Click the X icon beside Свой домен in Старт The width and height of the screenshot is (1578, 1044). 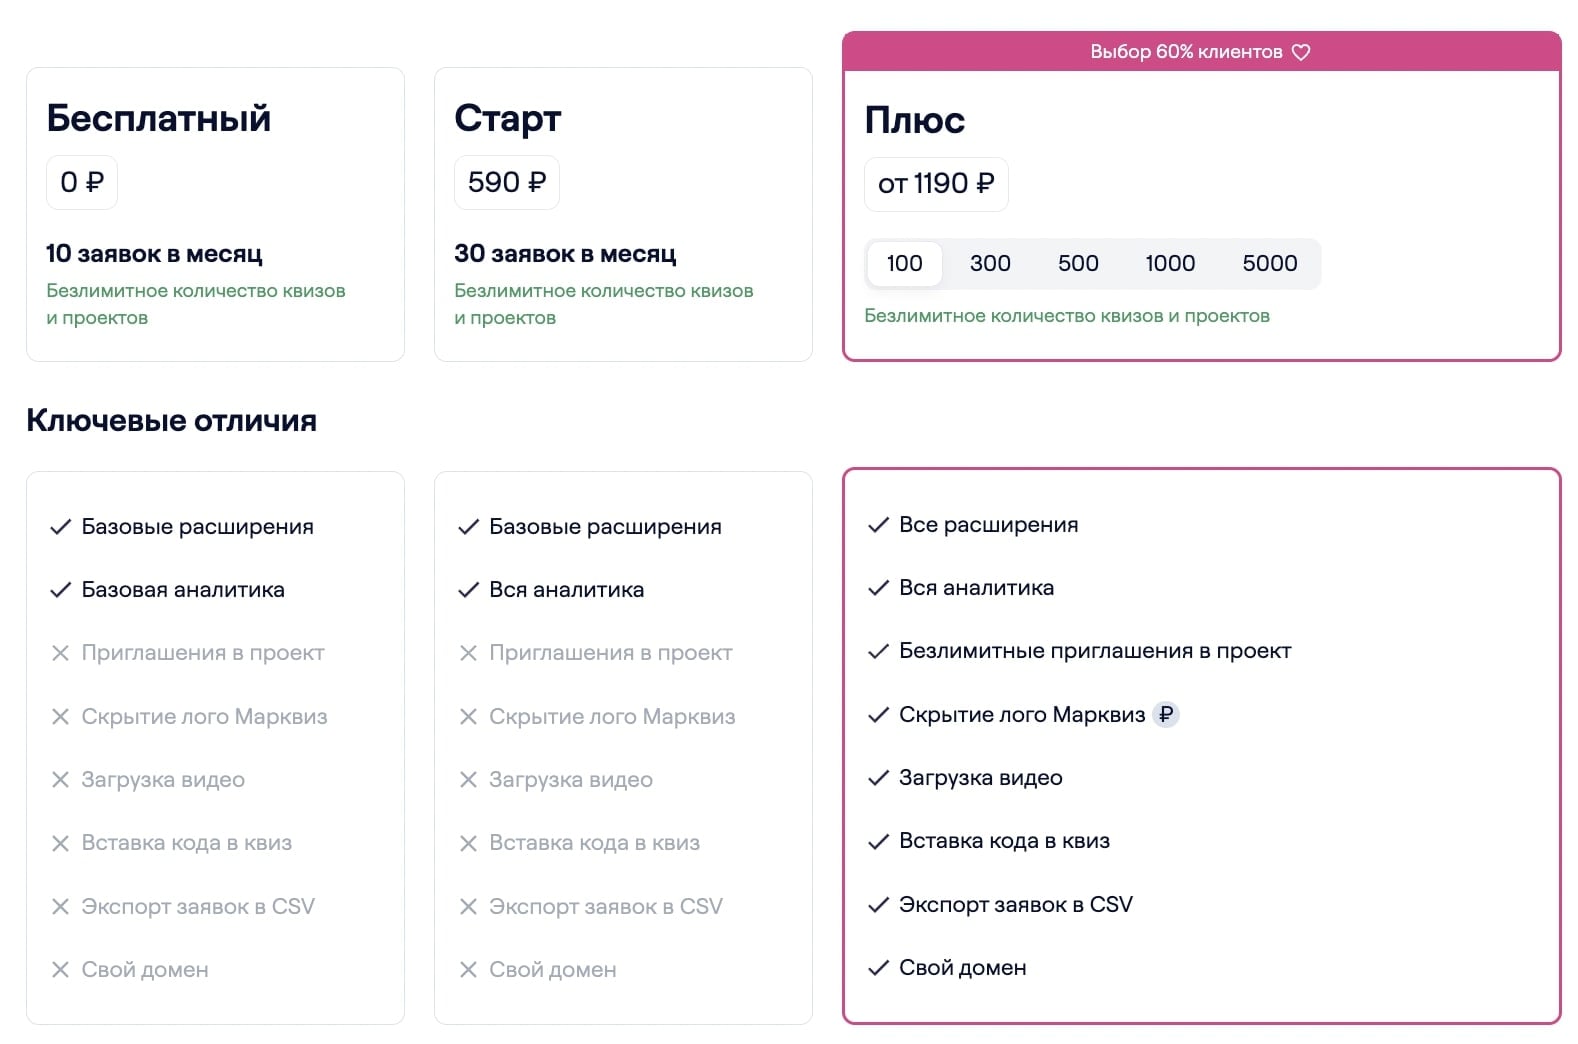pyautogui.click(x=468, y=970)
